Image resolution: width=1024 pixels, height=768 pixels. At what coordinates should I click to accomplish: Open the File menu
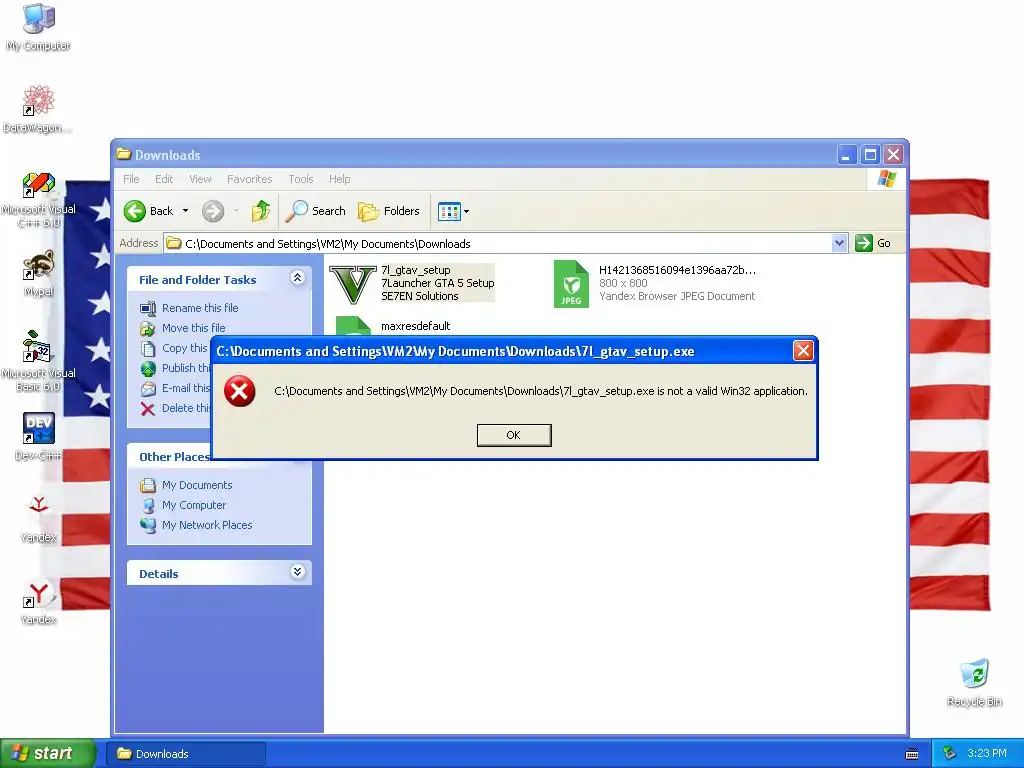click(131, 179)
